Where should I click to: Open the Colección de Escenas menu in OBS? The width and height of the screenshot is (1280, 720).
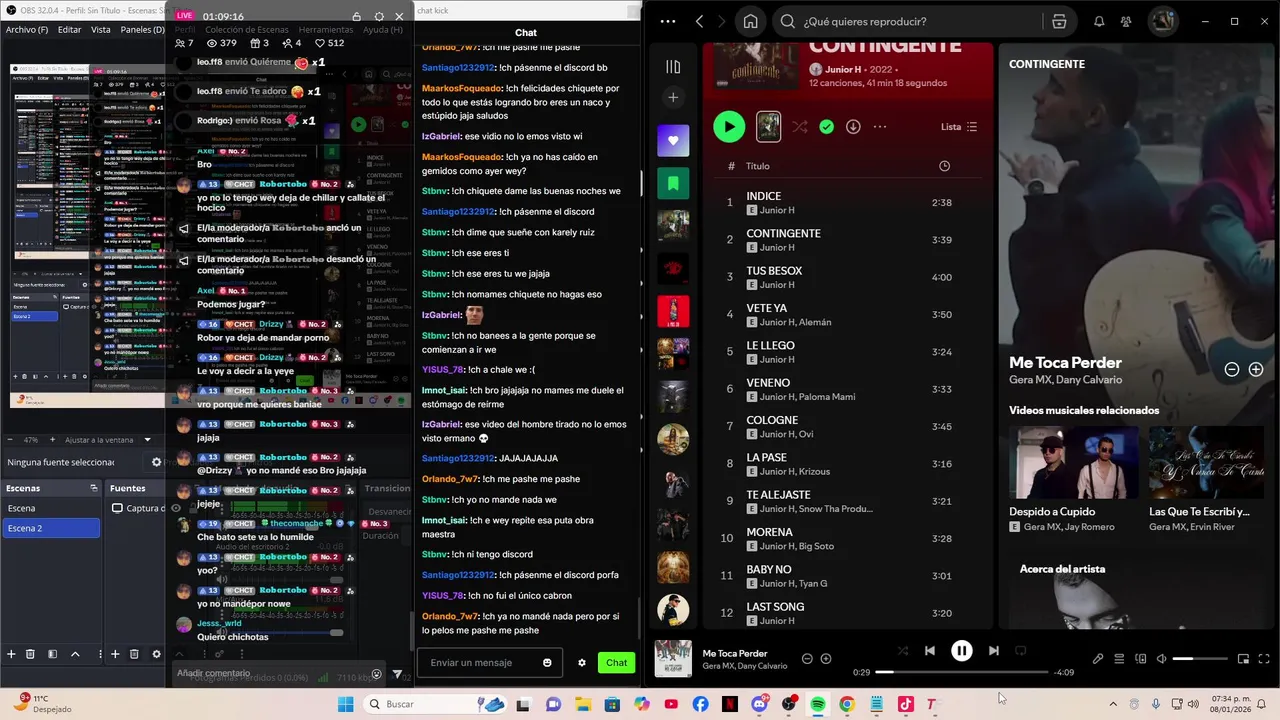[246, 30]
